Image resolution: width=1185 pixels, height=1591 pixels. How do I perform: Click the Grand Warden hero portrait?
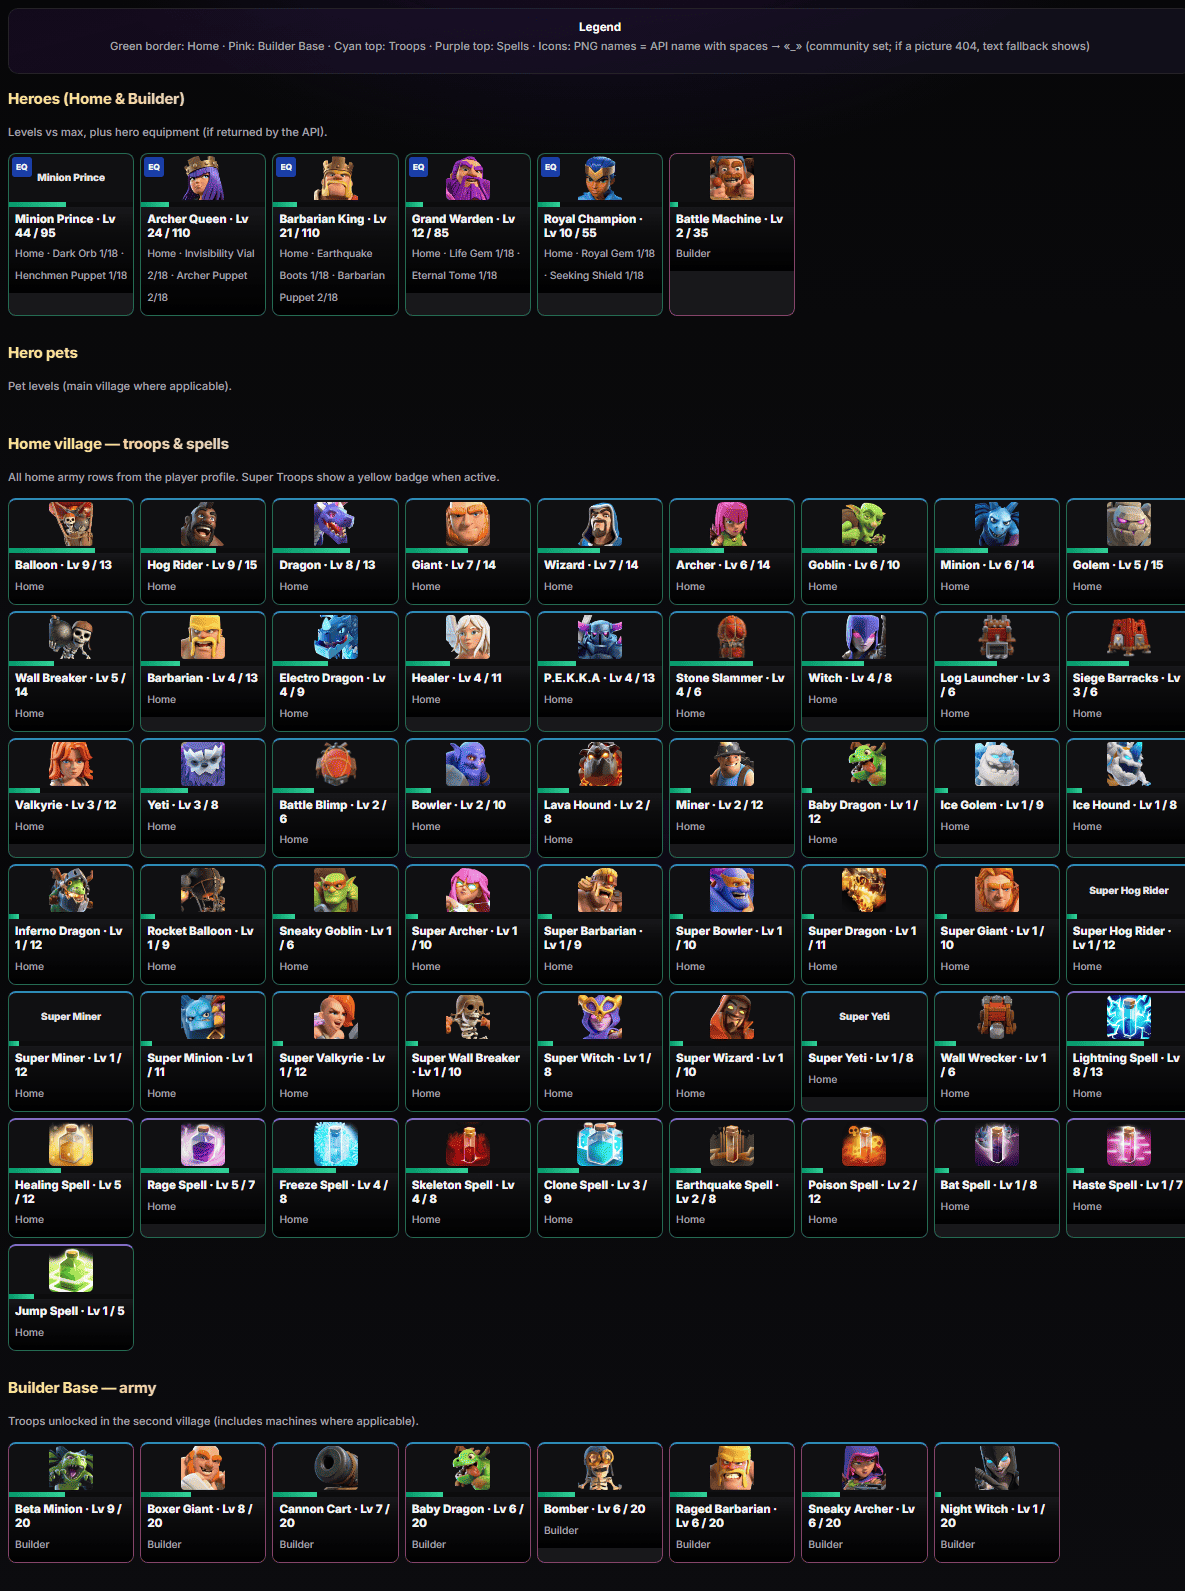467,178
